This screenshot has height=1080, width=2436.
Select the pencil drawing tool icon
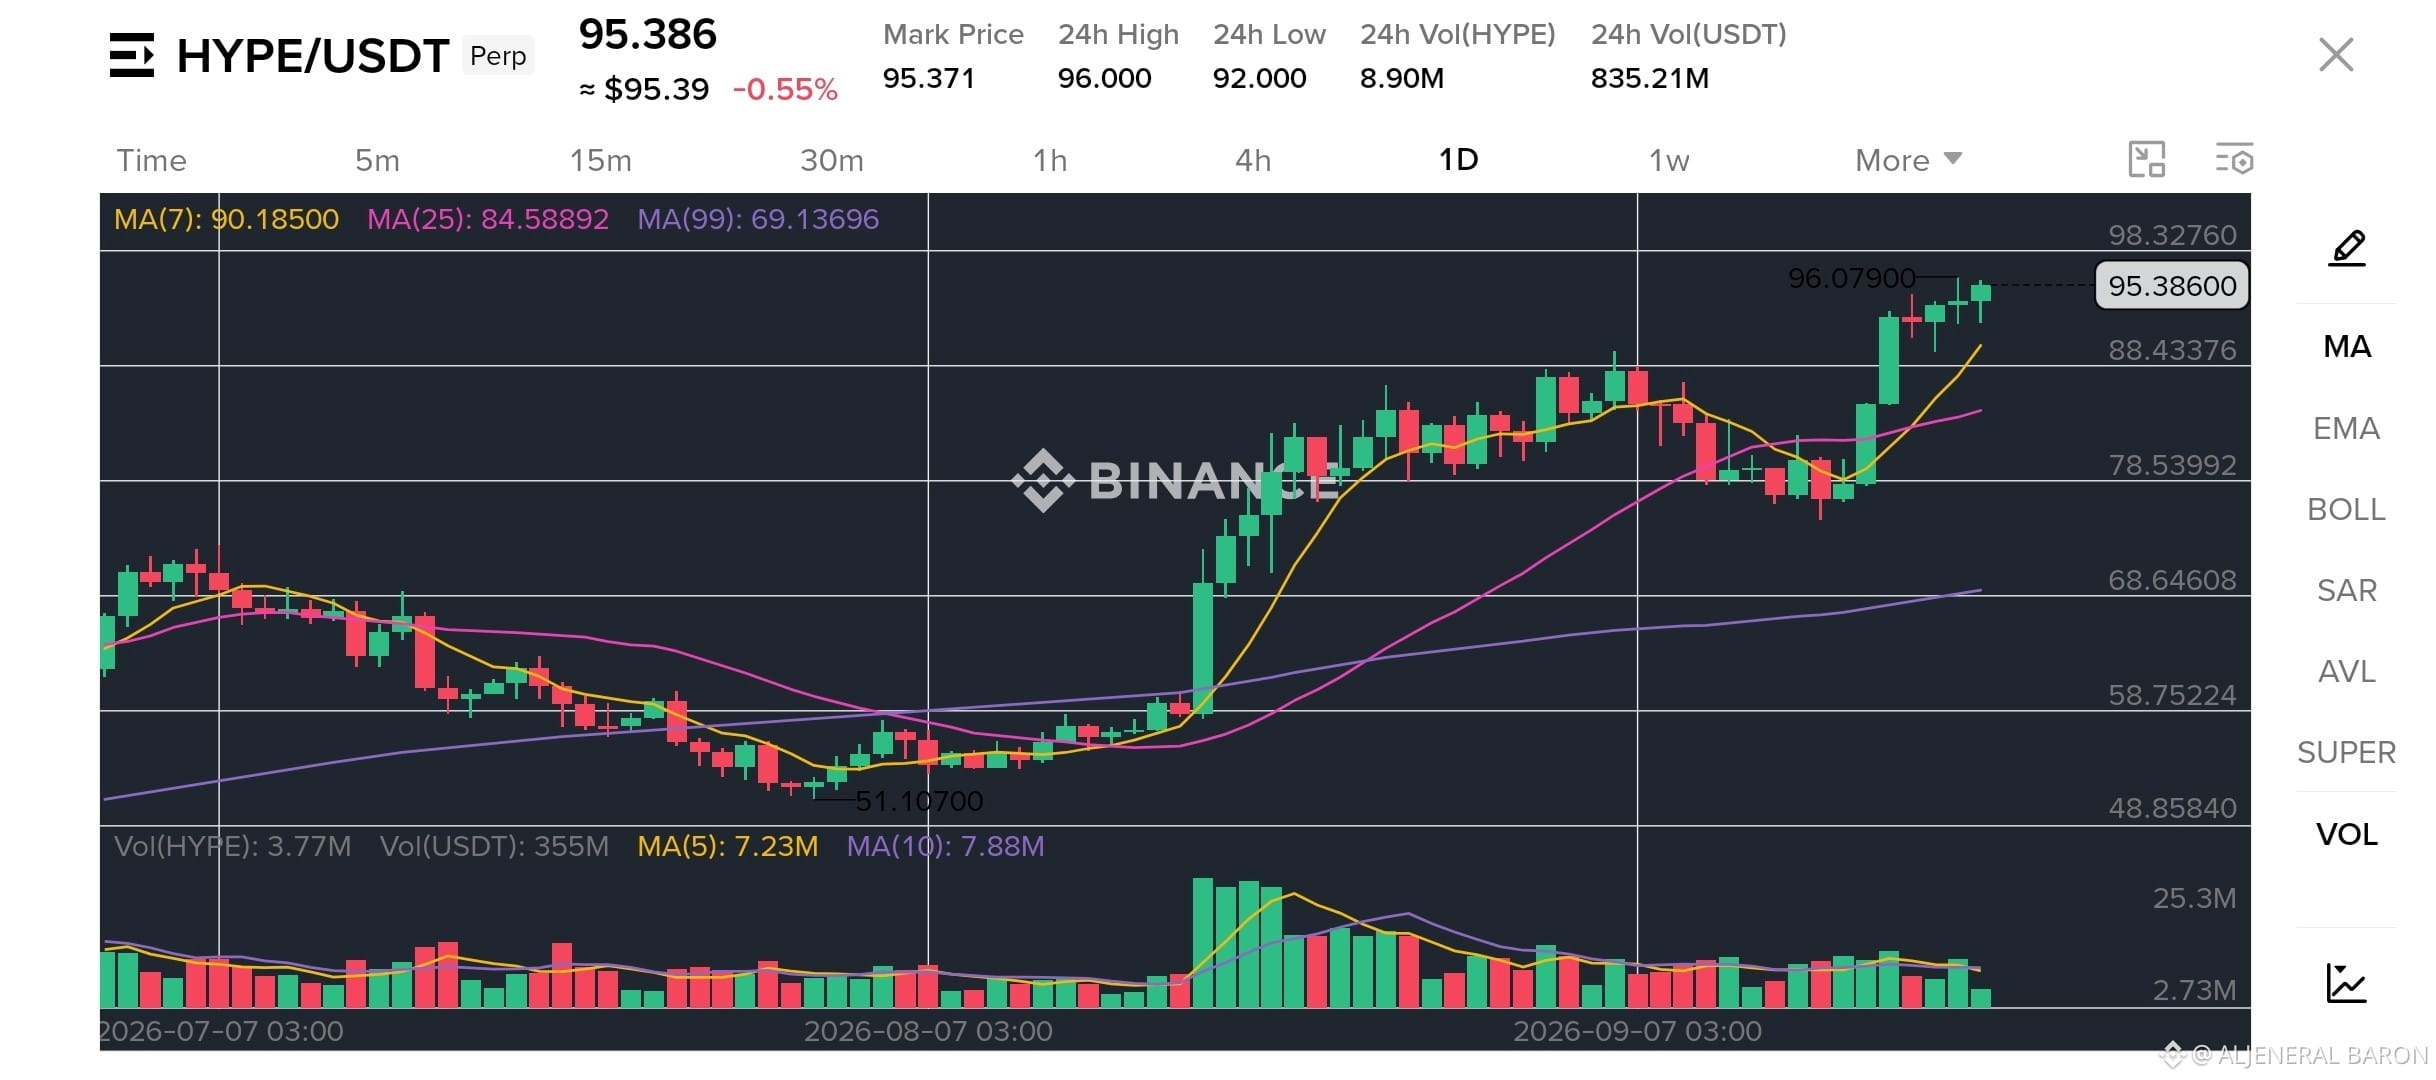[x=2347, y=248]
